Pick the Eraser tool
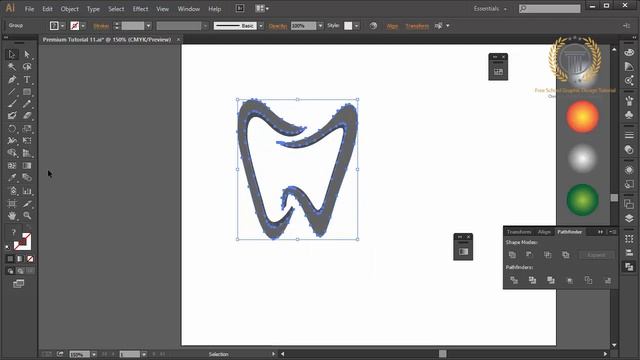 pyautogui.click(x=27, y=116)
